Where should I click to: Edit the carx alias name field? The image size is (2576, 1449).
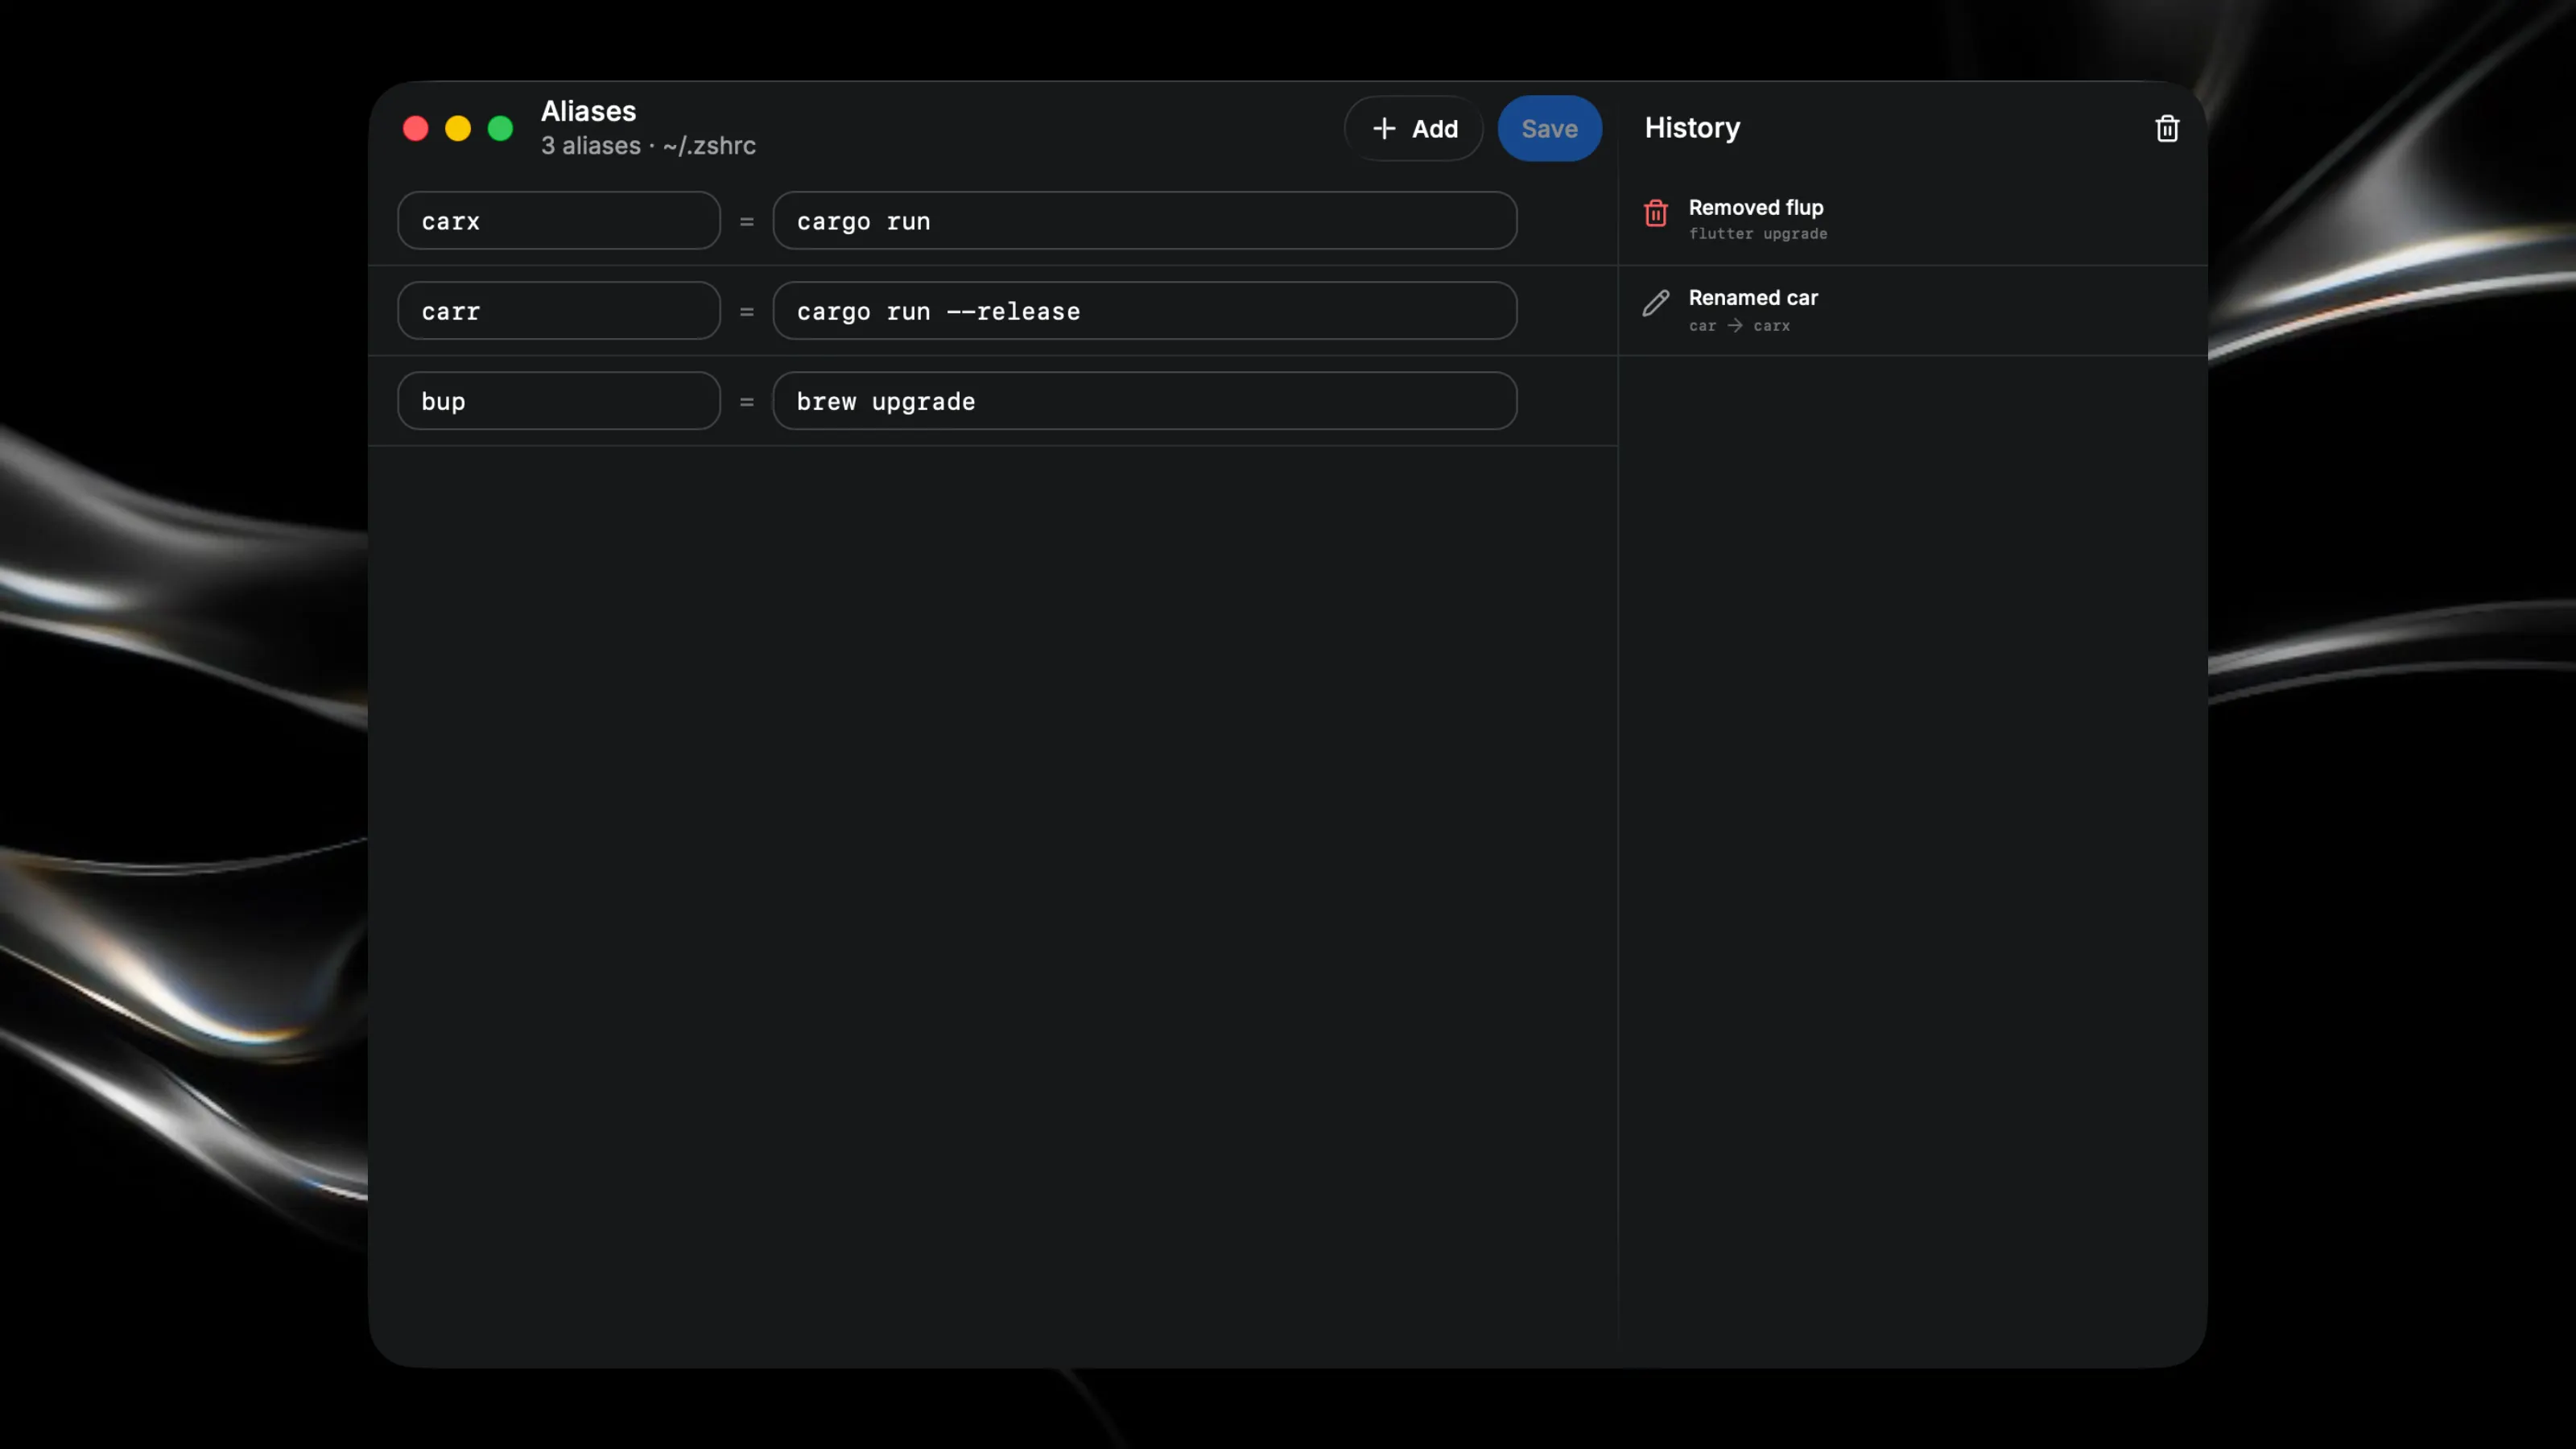click(559, 221)
